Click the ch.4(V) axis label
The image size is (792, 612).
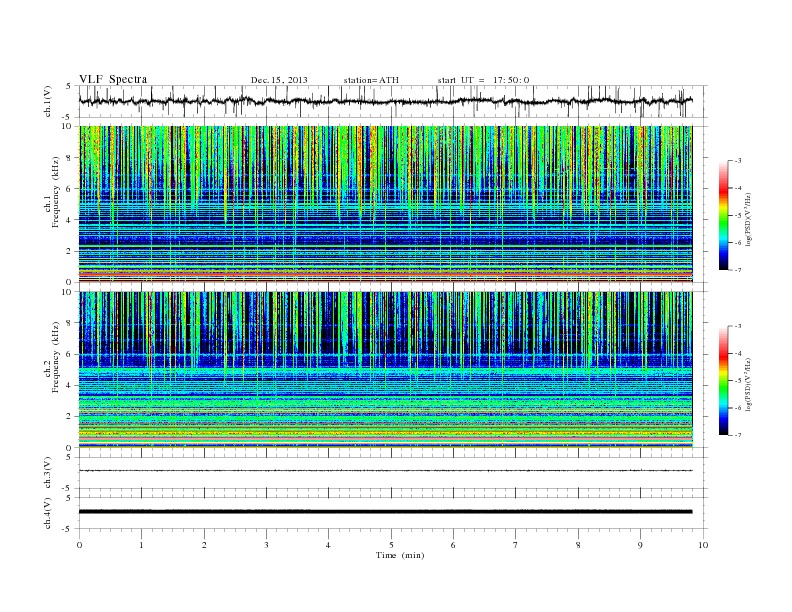tap(48, 513)
